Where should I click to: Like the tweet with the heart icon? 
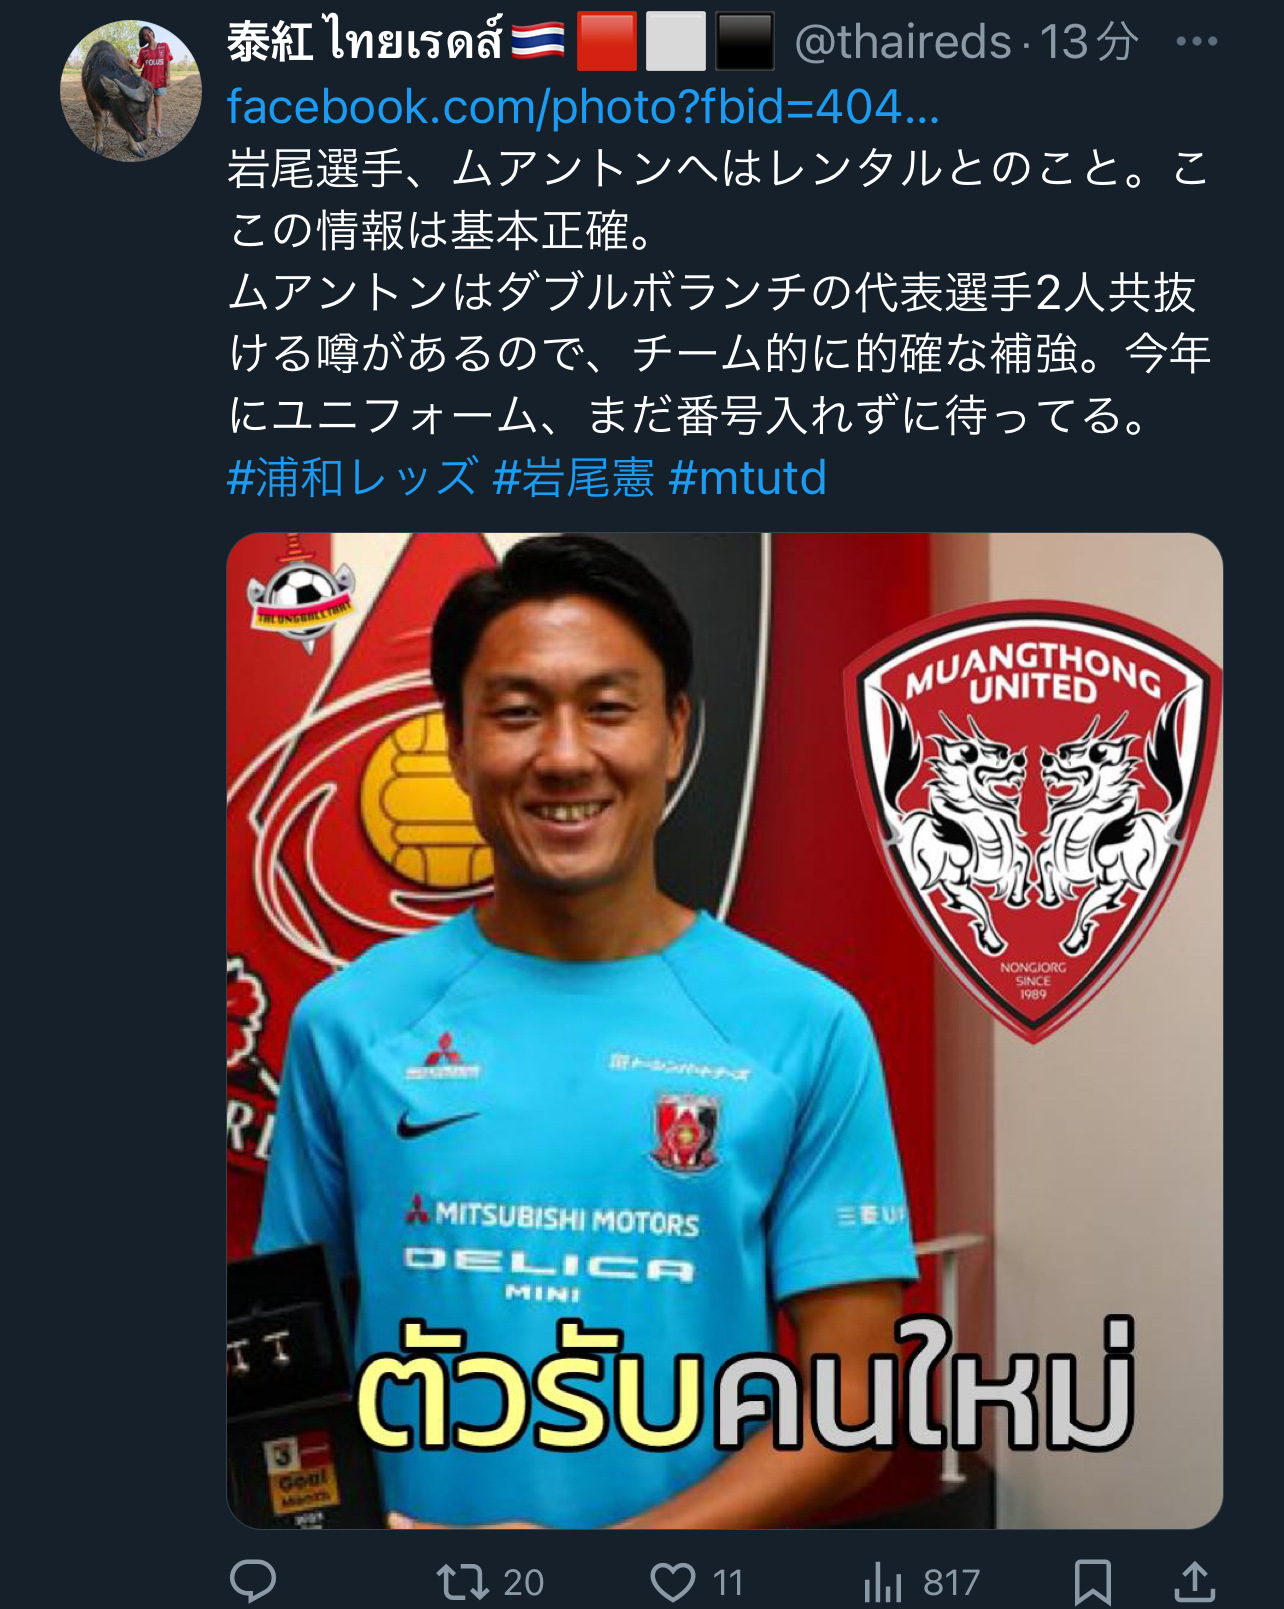[x=673, y=1582]
